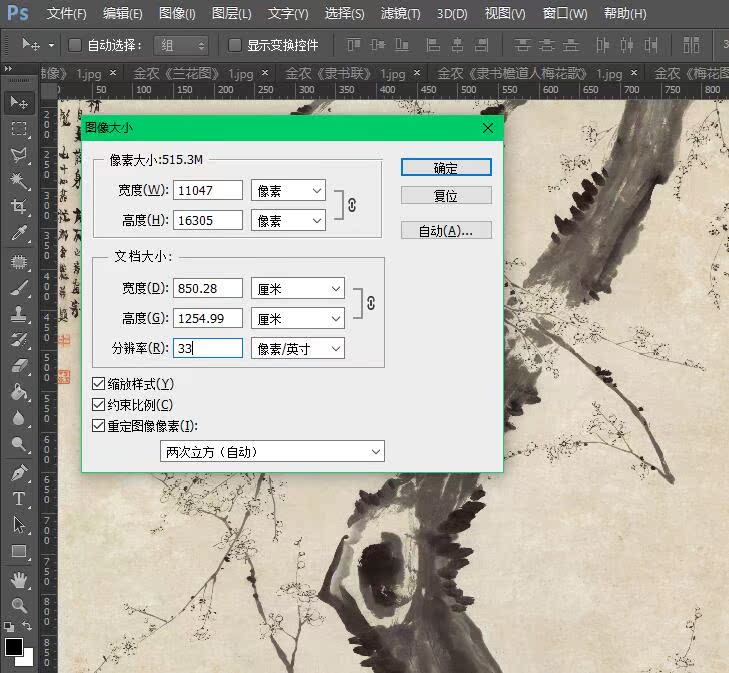
Task: Open the 滤镜(T) menu
Action: point(400,13)
